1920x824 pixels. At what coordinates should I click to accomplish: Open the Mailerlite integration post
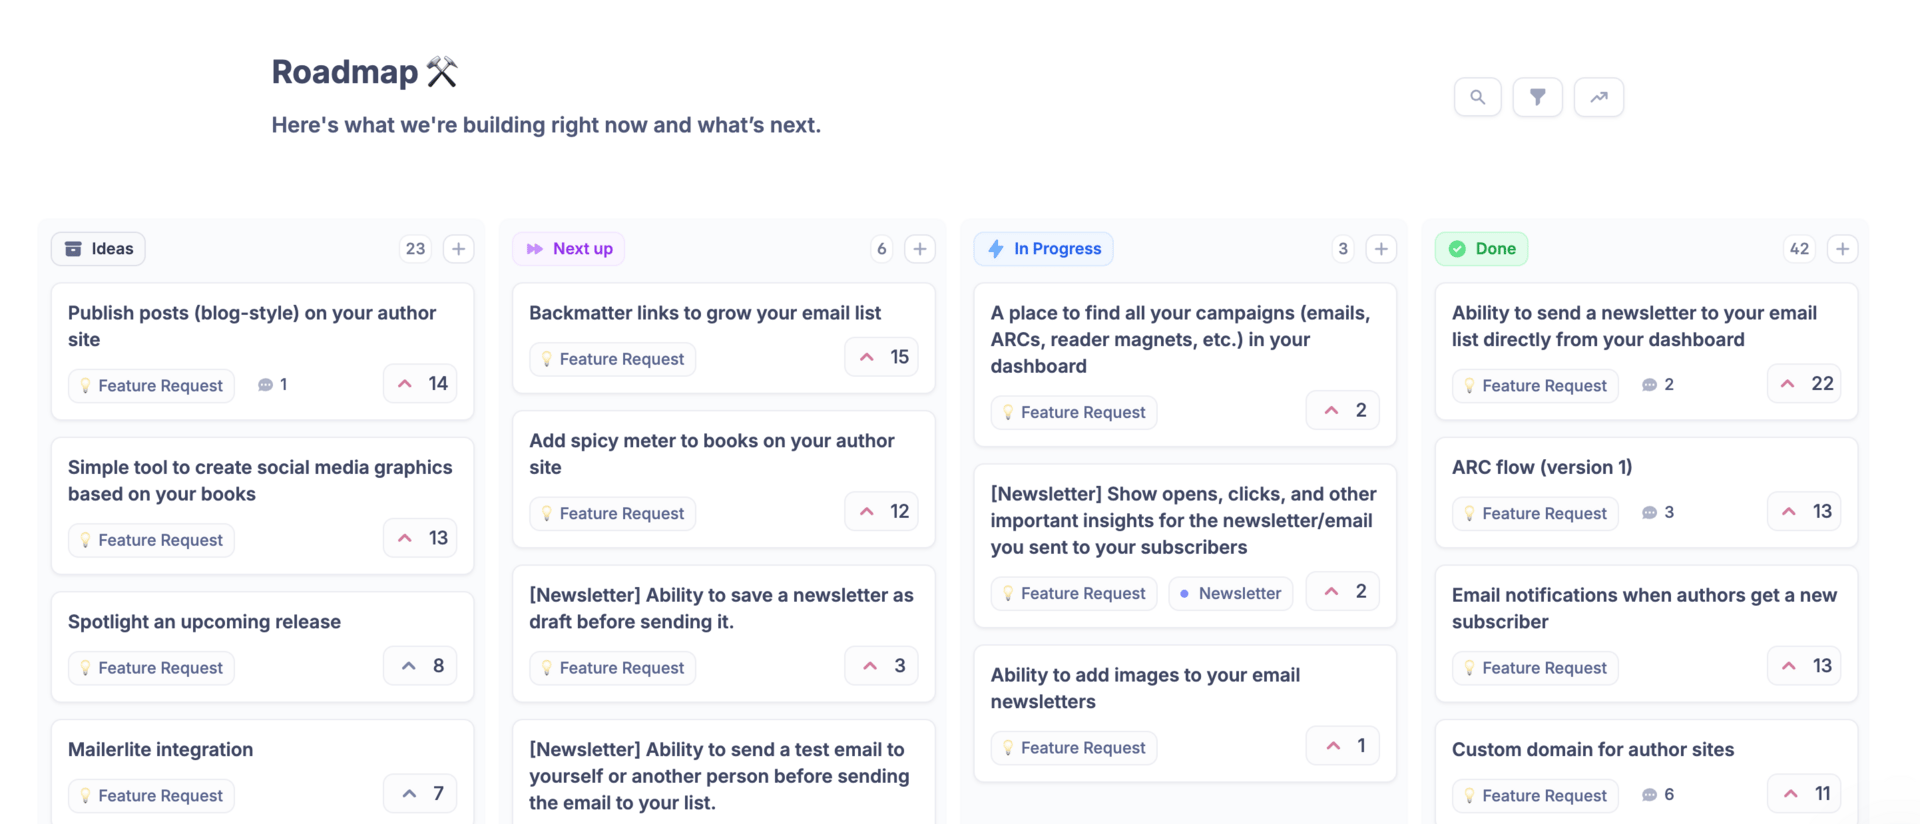pos(161,750)
